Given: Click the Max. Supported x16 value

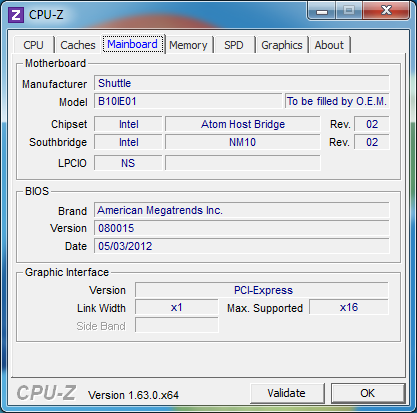Looking at the screenshot, I should pyautogui.click(x=349, y=307).
